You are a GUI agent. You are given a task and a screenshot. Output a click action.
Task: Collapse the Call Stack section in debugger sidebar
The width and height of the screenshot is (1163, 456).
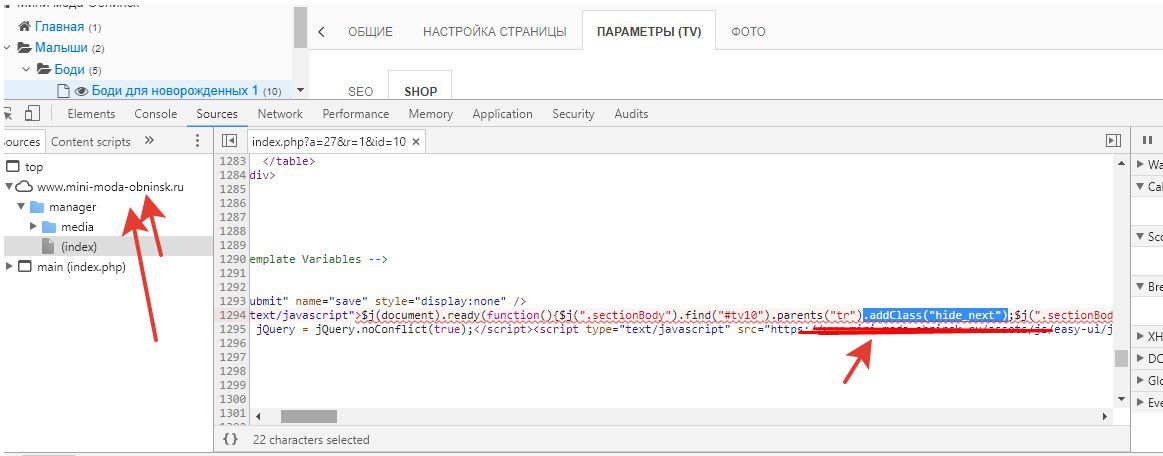pos(1141,187)
